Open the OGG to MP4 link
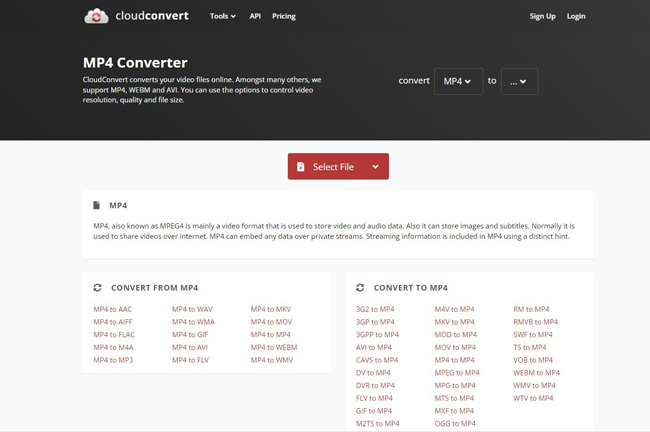650x432 pixels. point(455,424)
